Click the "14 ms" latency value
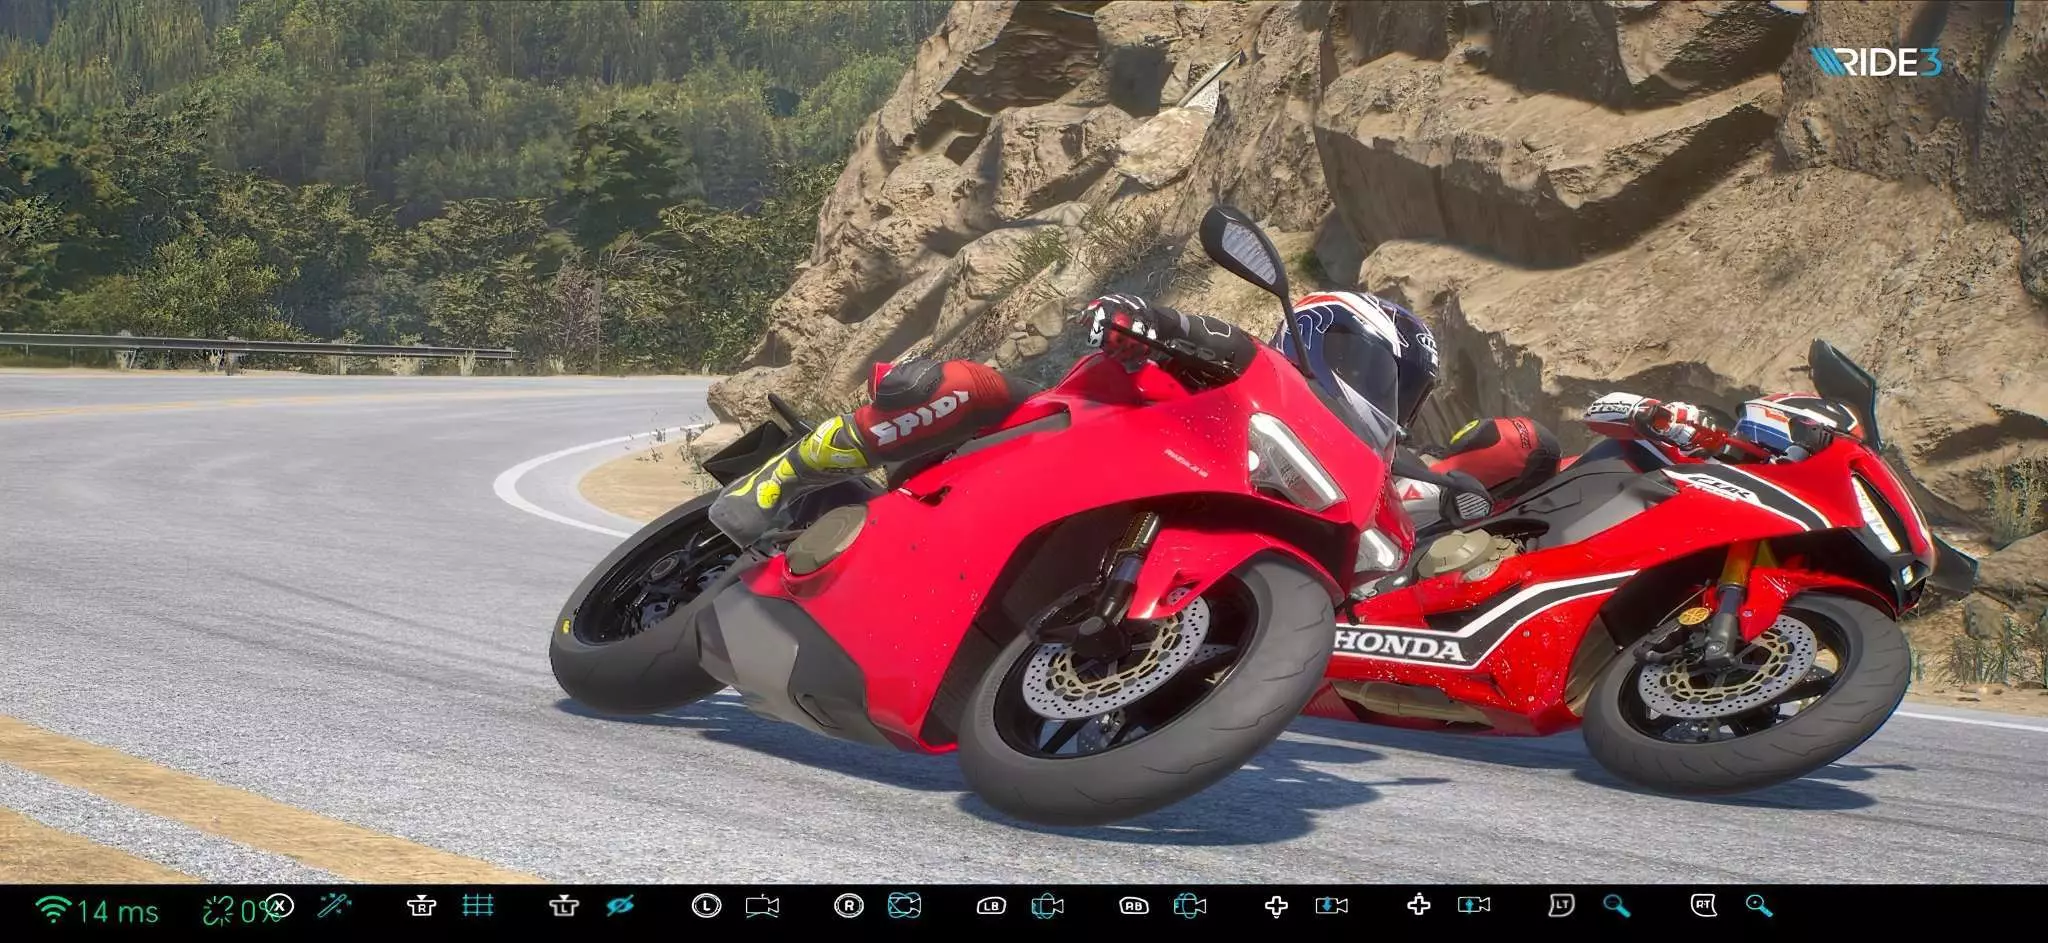This screenshot has width=2048, height=943. click(118, 911)
